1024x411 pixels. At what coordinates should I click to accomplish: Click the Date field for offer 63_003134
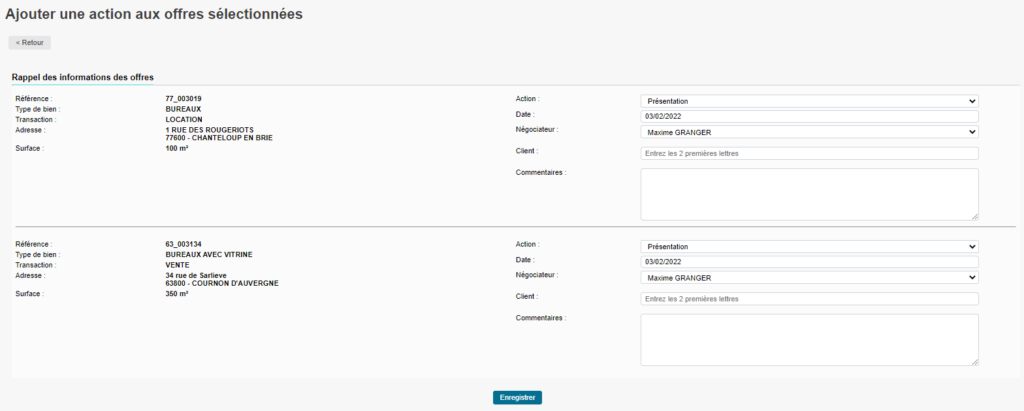click(x=808, y=262)
